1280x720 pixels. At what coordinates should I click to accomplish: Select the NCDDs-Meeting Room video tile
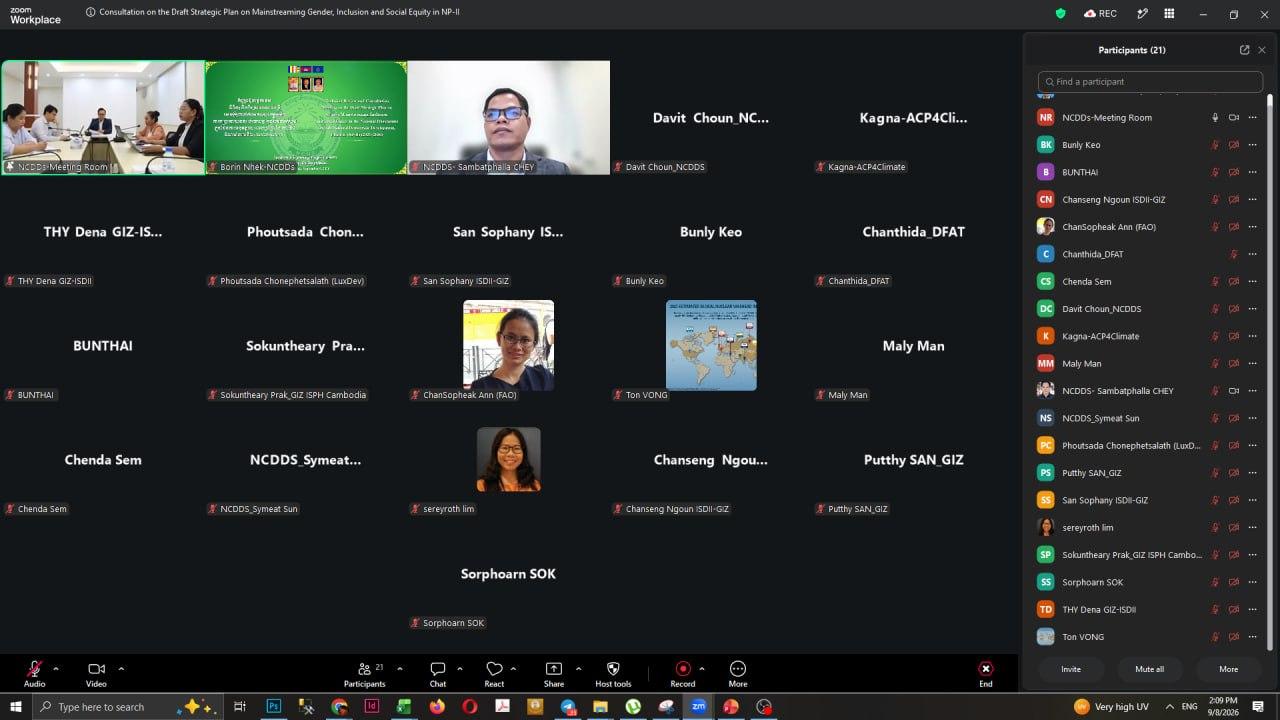[x=103, y=118]
